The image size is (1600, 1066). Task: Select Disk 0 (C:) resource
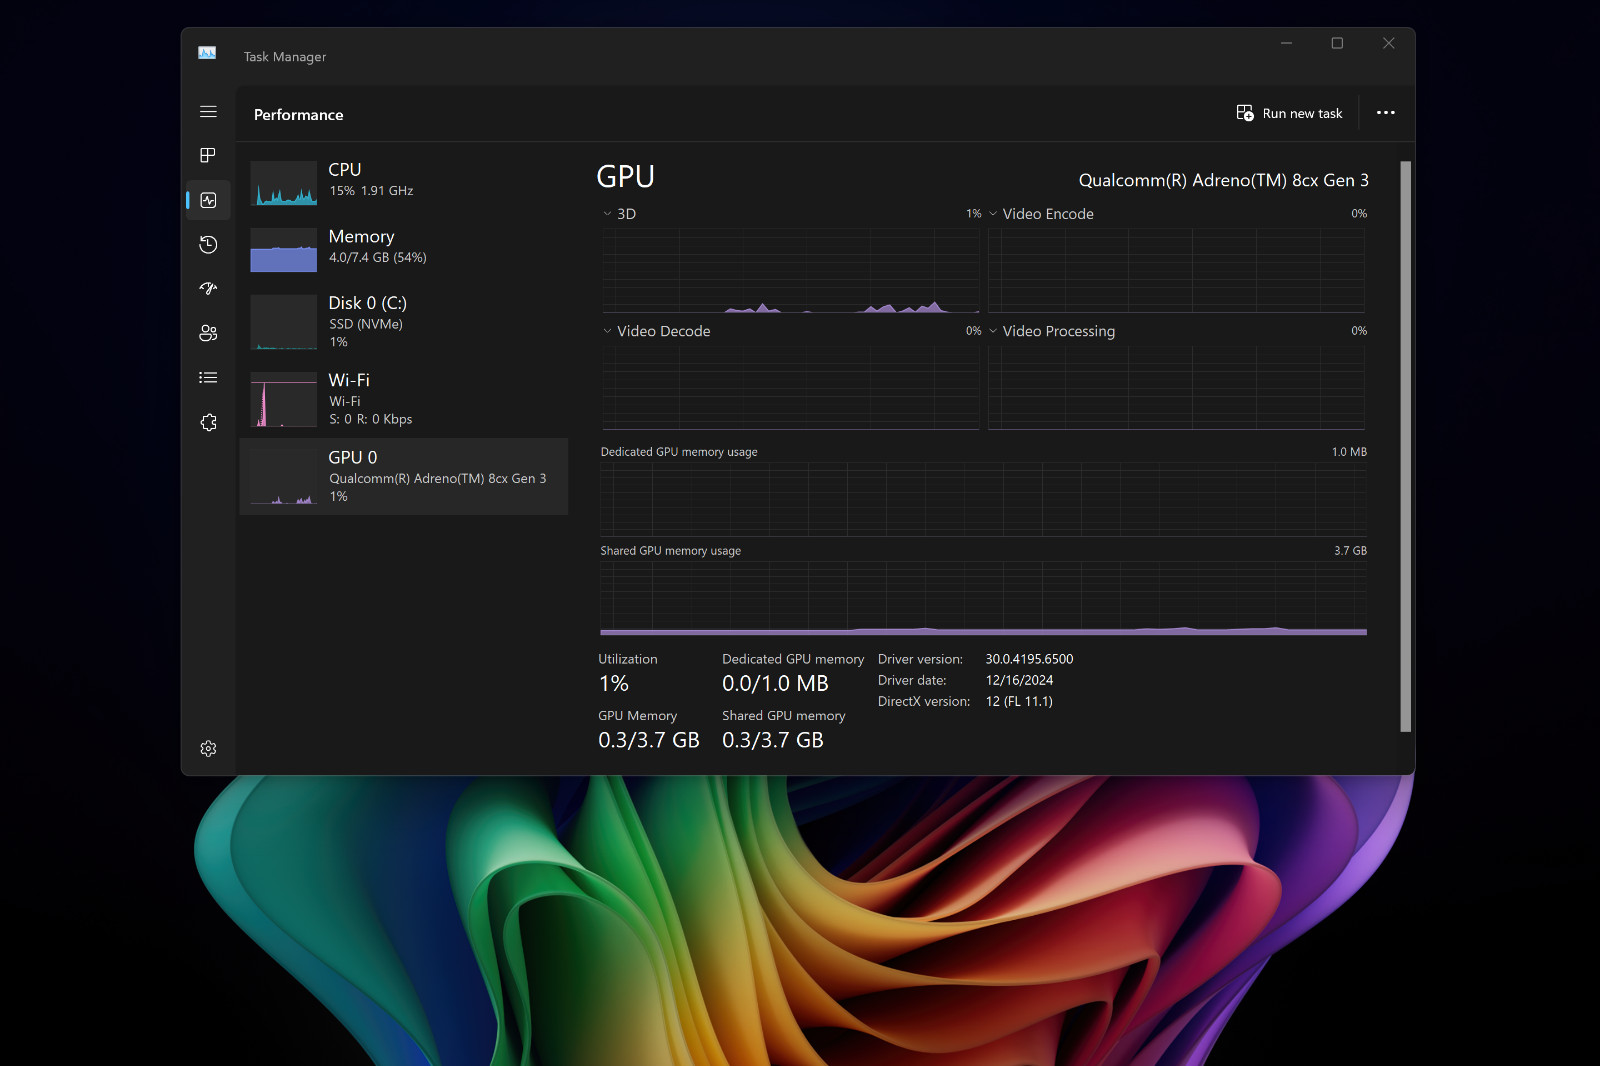pos(404,321)
